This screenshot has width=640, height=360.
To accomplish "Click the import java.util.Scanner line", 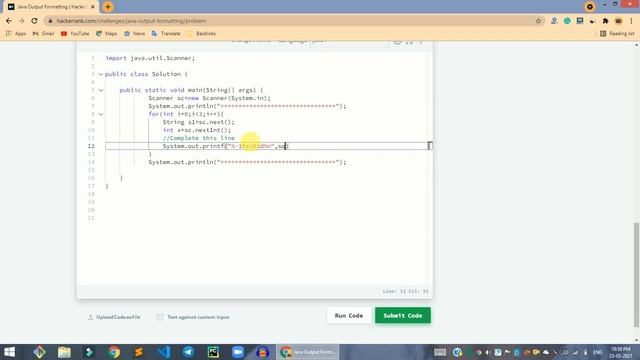I will pos(150,58).
